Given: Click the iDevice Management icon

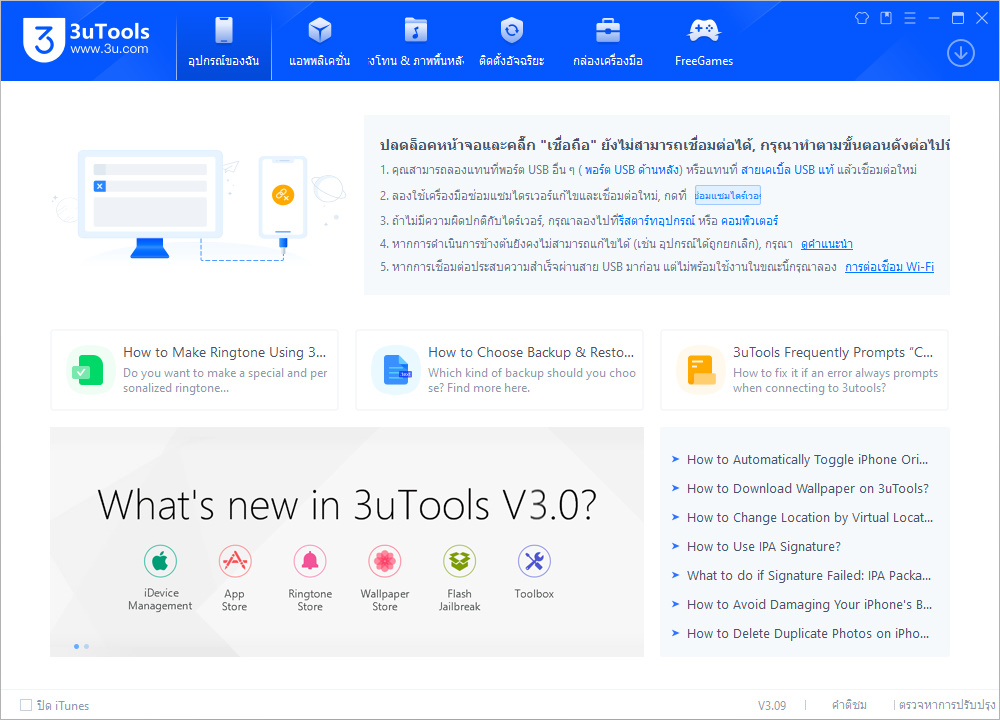Looking at the screenshot, I should (x=160, y=561).
